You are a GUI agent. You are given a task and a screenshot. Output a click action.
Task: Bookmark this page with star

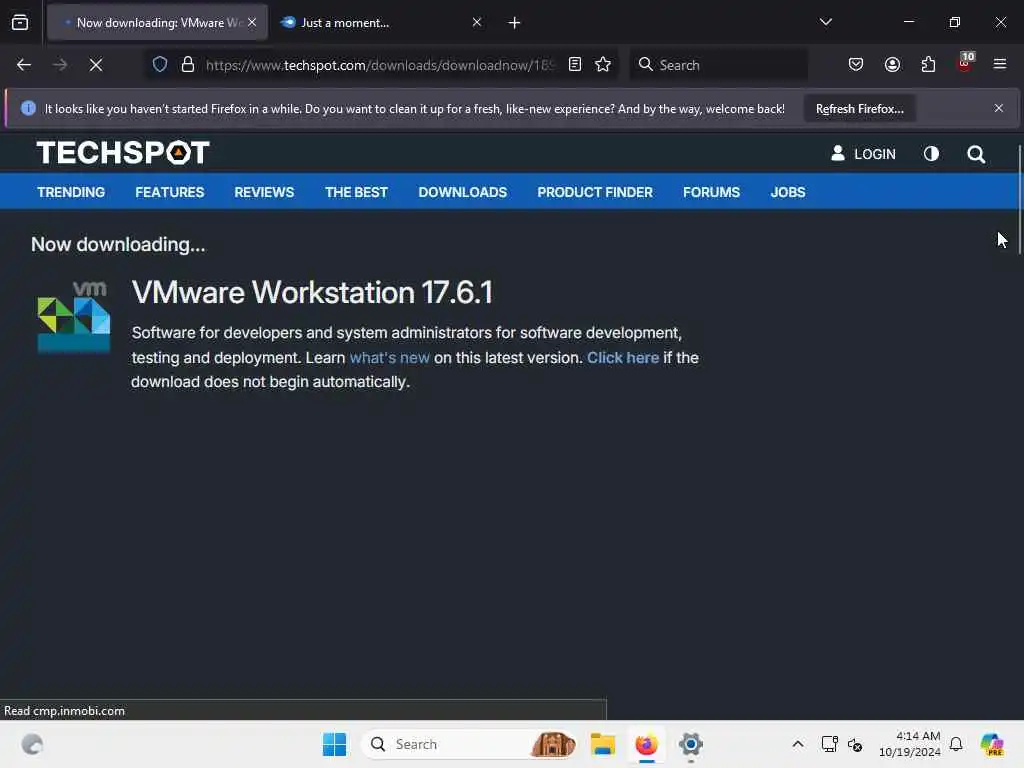pyautogui.click(x=603, y=65)
